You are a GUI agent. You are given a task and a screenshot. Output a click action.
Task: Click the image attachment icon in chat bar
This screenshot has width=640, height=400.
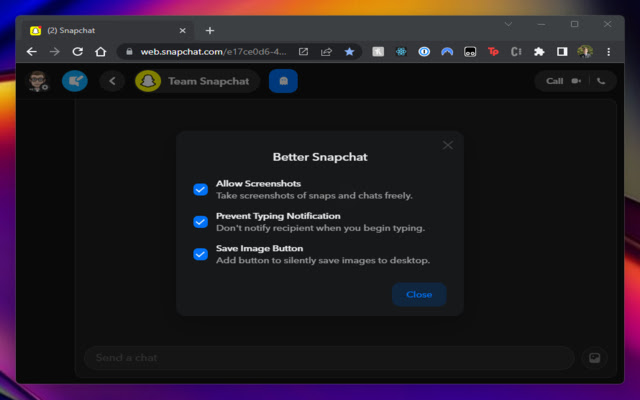point(593,357)
